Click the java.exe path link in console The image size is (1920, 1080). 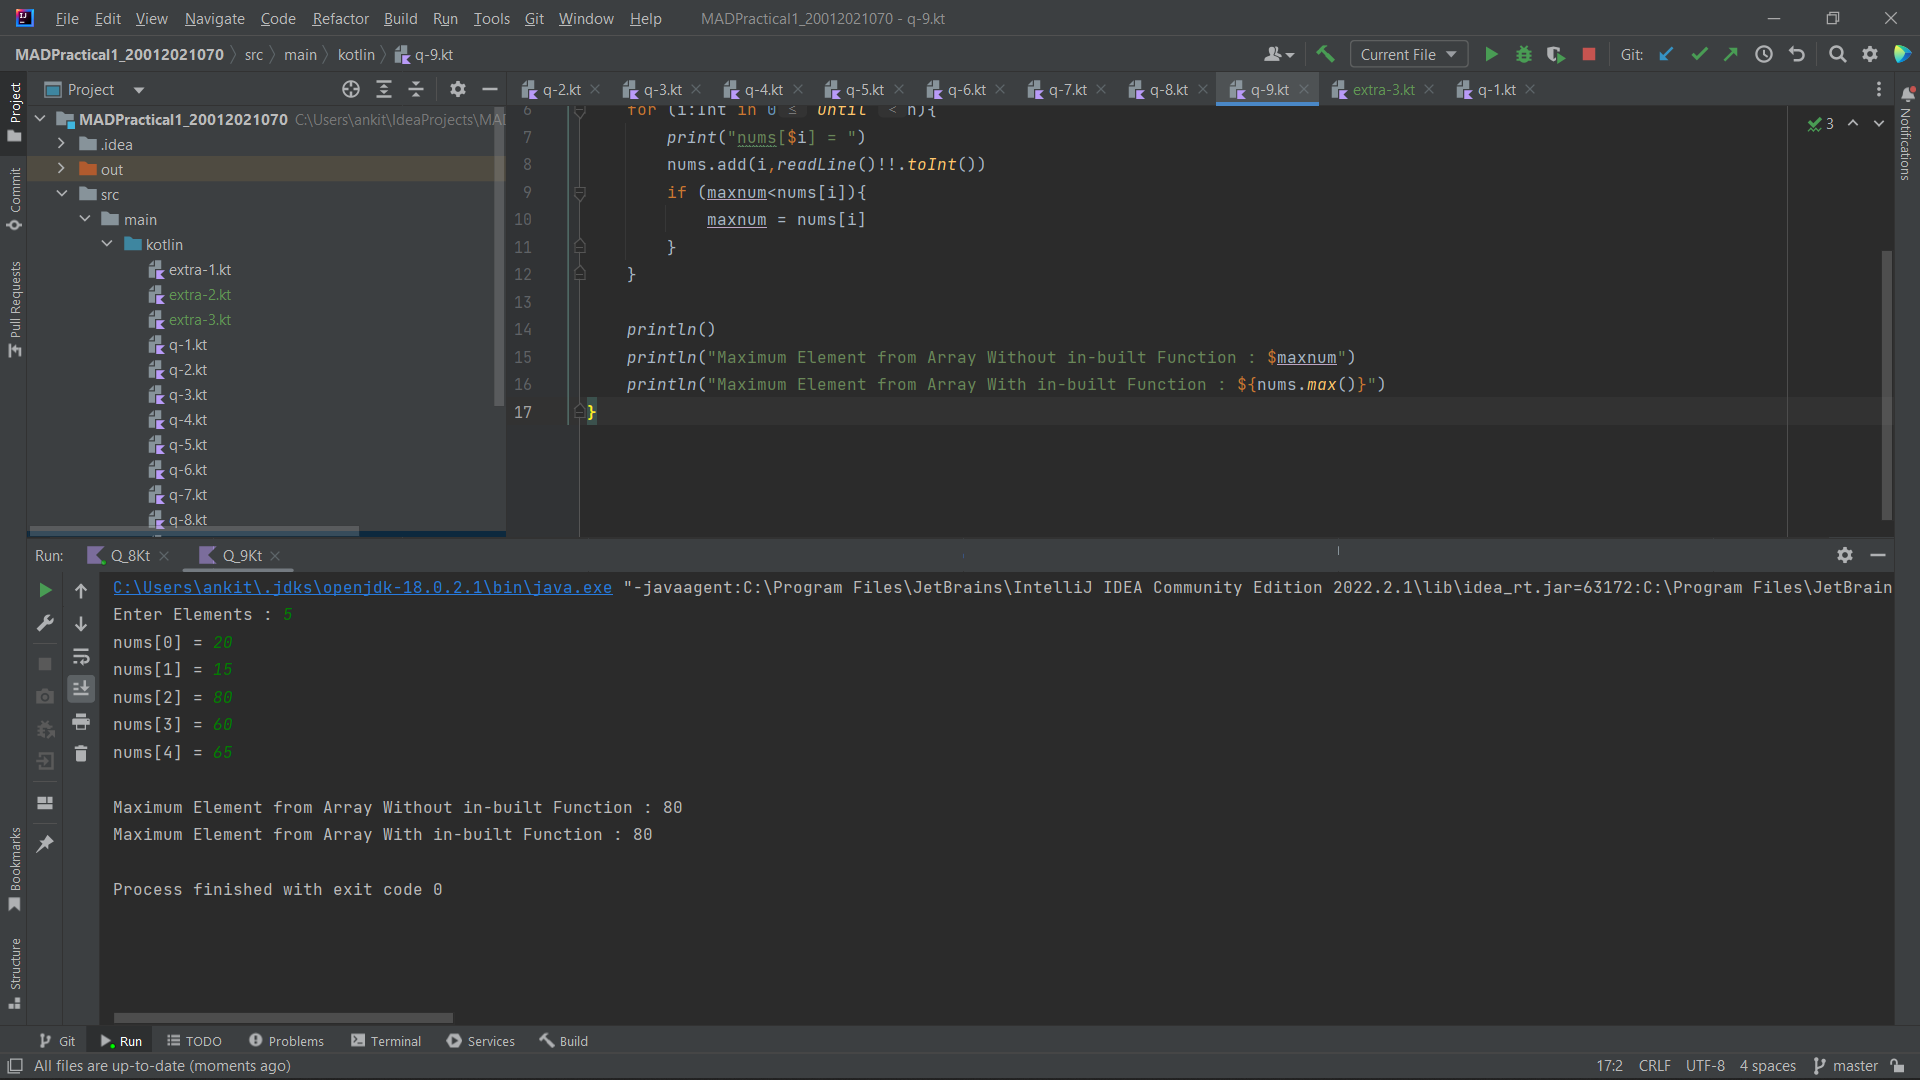362,588
